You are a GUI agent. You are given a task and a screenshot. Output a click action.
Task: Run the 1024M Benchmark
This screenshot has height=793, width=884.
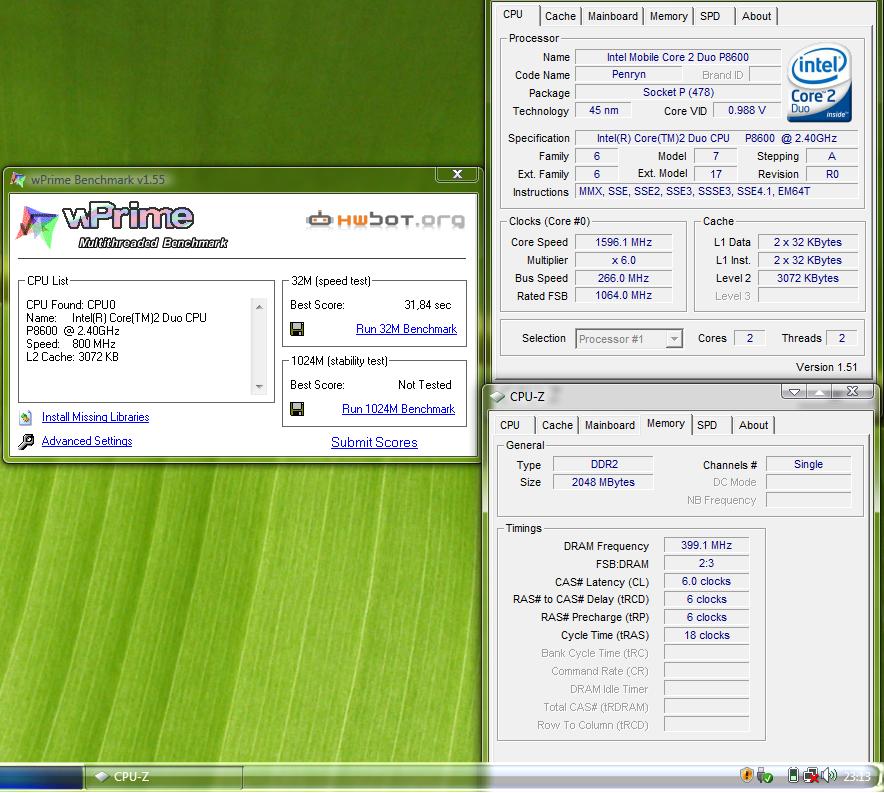pos(398,409)
